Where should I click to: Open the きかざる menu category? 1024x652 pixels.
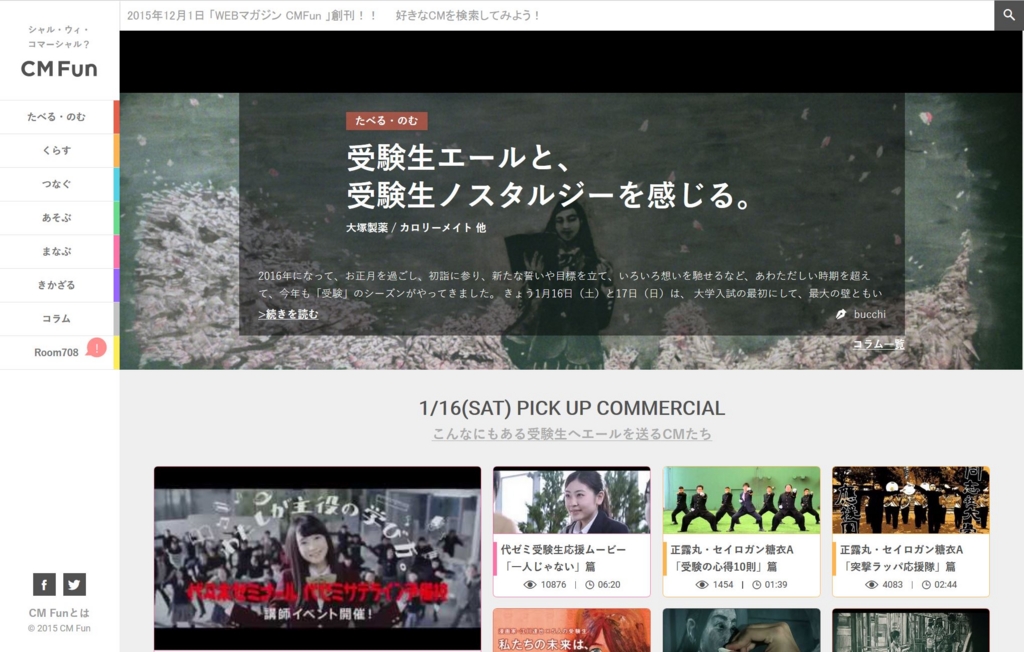[x=59, y=285]
